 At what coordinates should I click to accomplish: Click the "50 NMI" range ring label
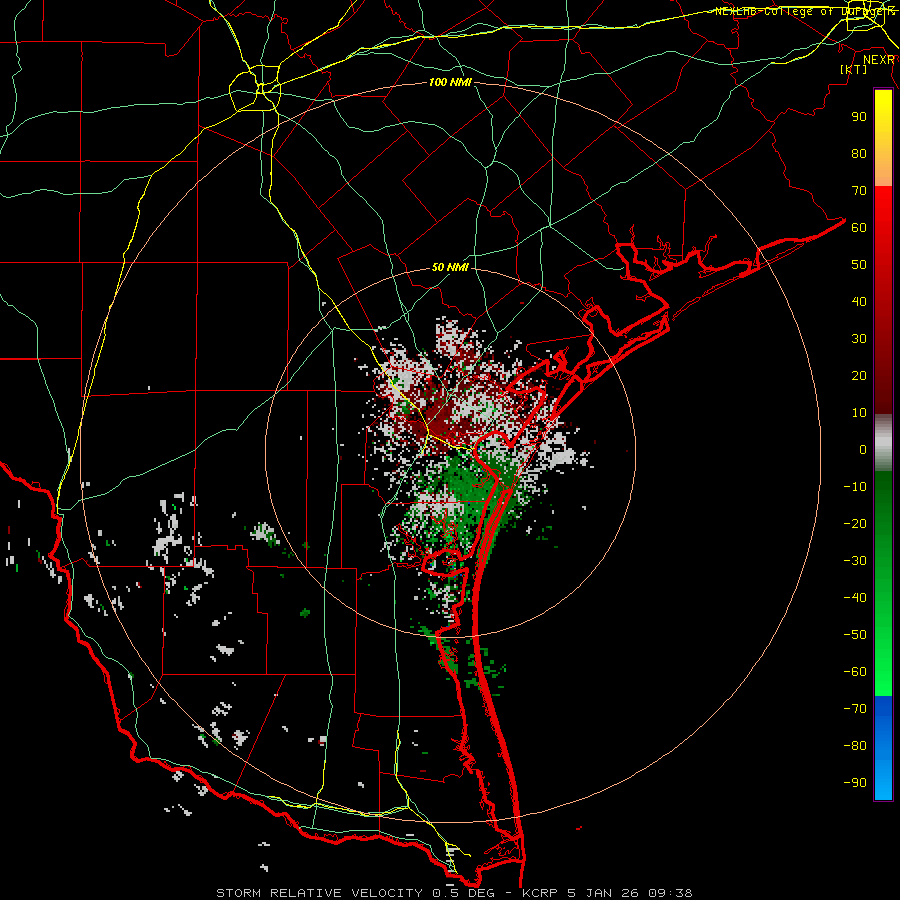[450, 267]
